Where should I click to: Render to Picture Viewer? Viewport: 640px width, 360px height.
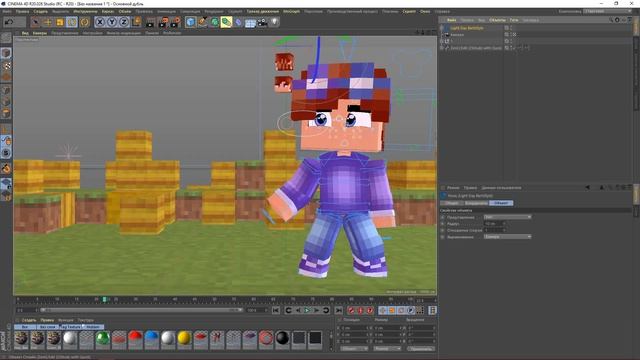163,22
